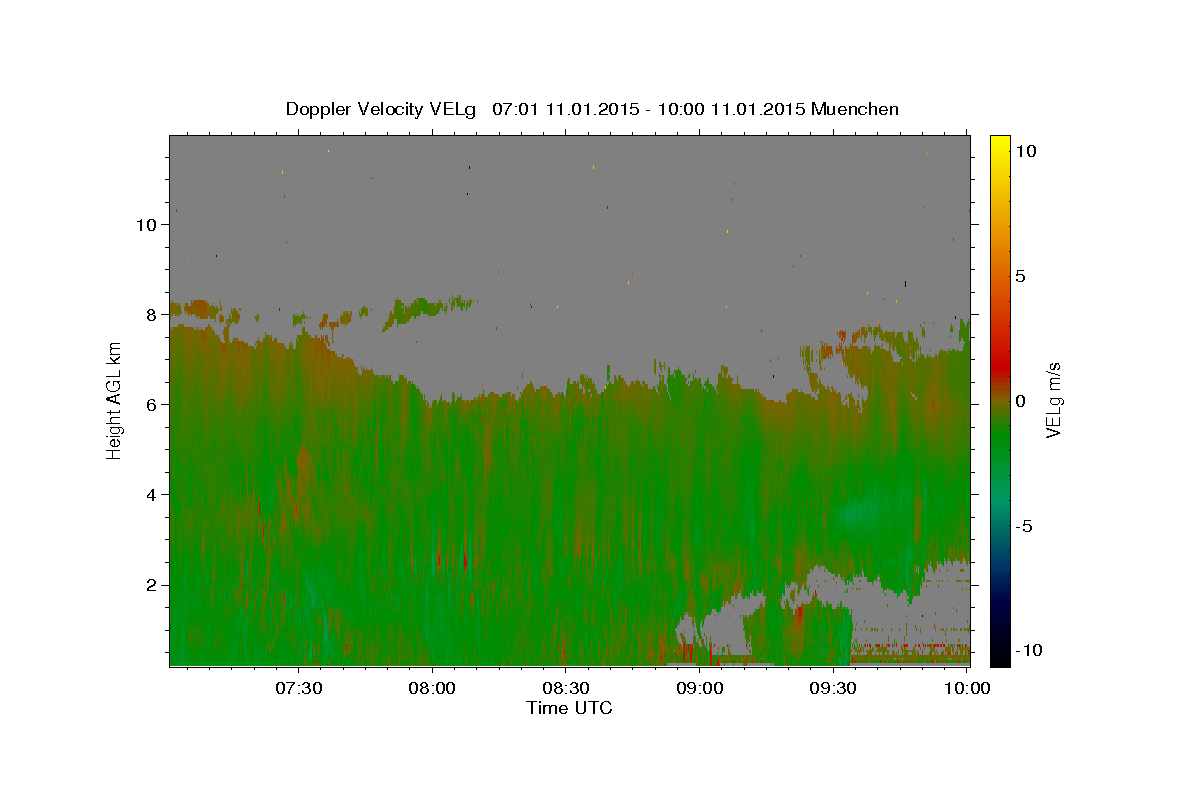Click the 10:00 time tick label
The image size is (1200, 800).
coord(965,689)
